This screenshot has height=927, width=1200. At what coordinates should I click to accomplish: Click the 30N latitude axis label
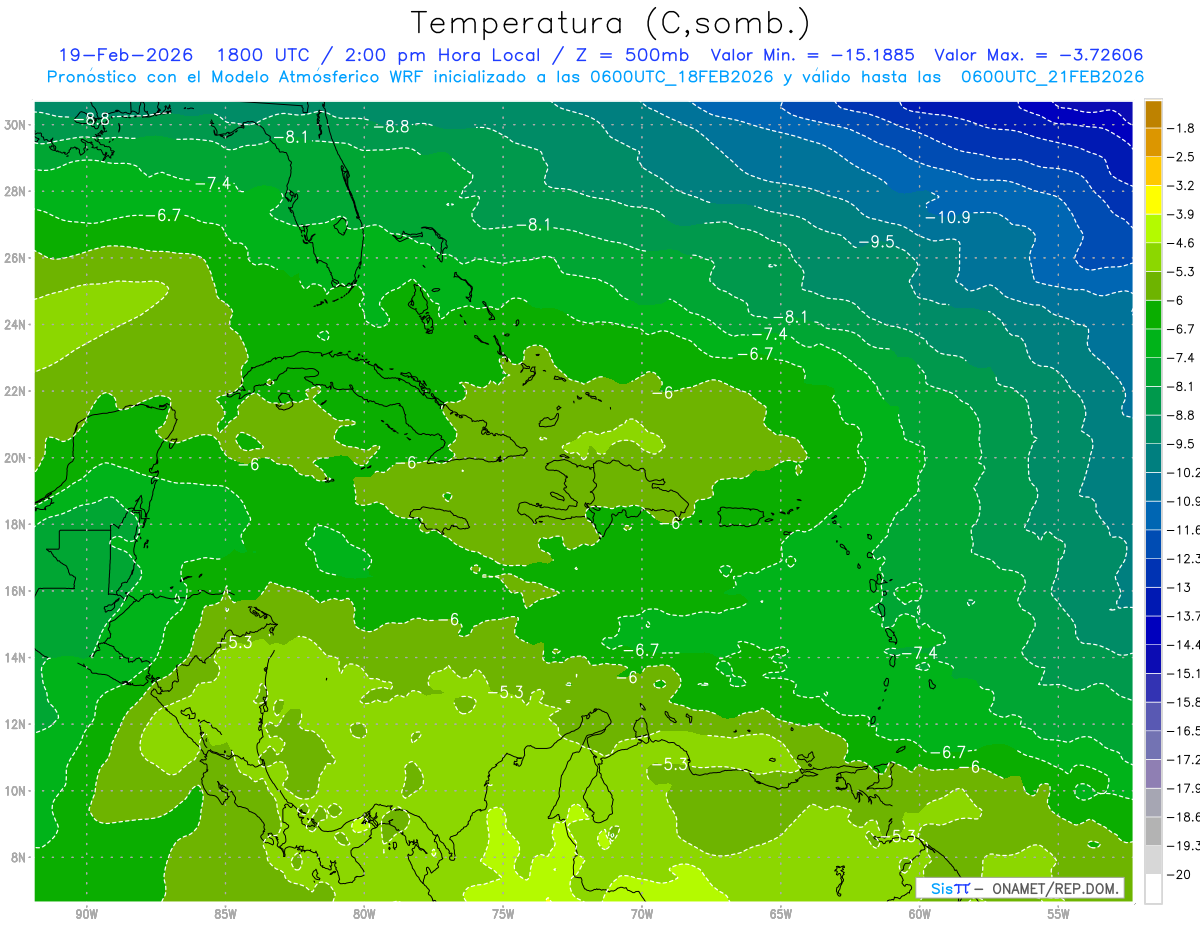point(16,125)
